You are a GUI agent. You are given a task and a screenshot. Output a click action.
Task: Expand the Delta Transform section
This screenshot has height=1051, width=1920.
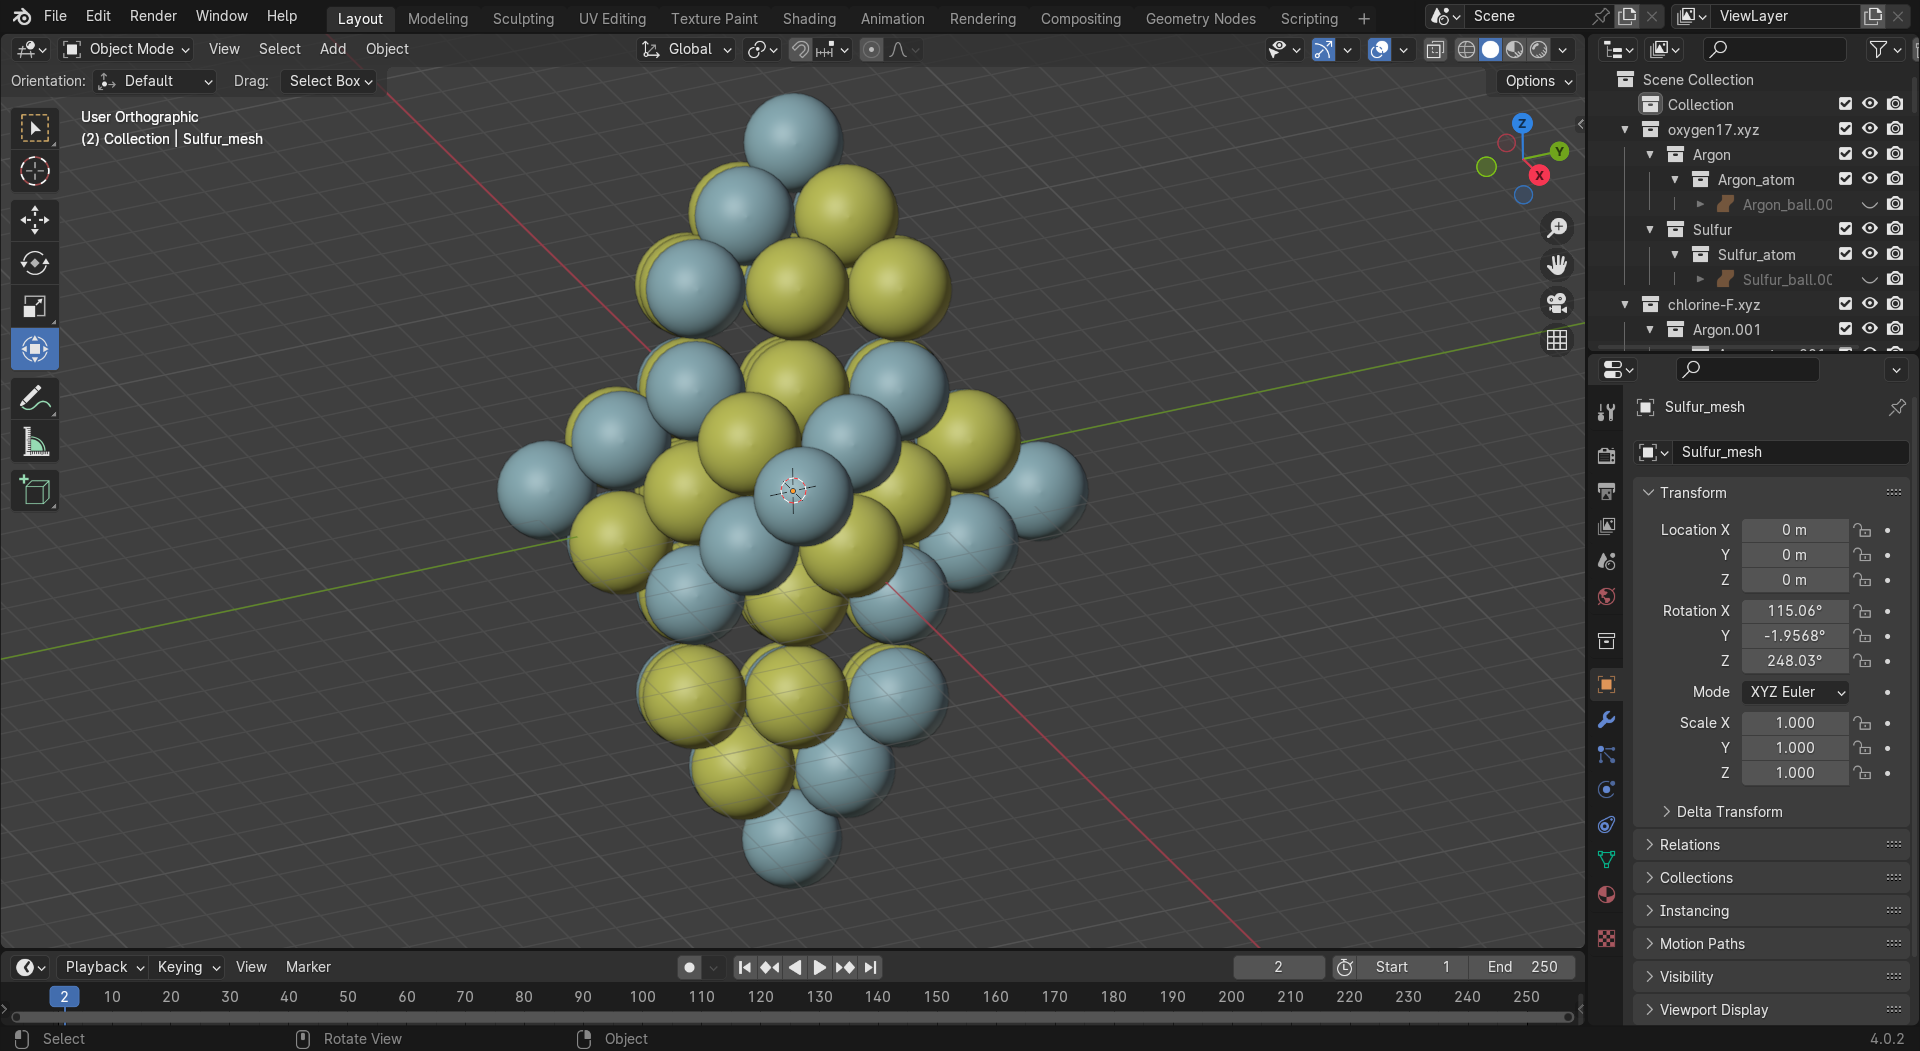(x=1729, y=812)
